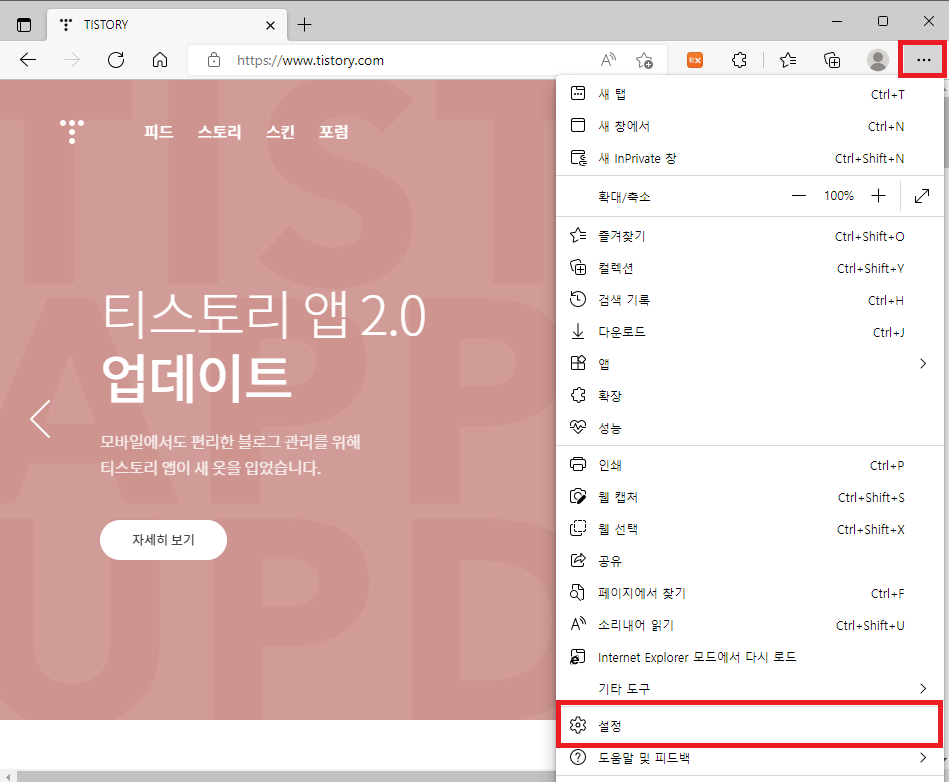949x782 pixels.
Task: Open 컬렉션 from the menu
Action: pos(749,268)
